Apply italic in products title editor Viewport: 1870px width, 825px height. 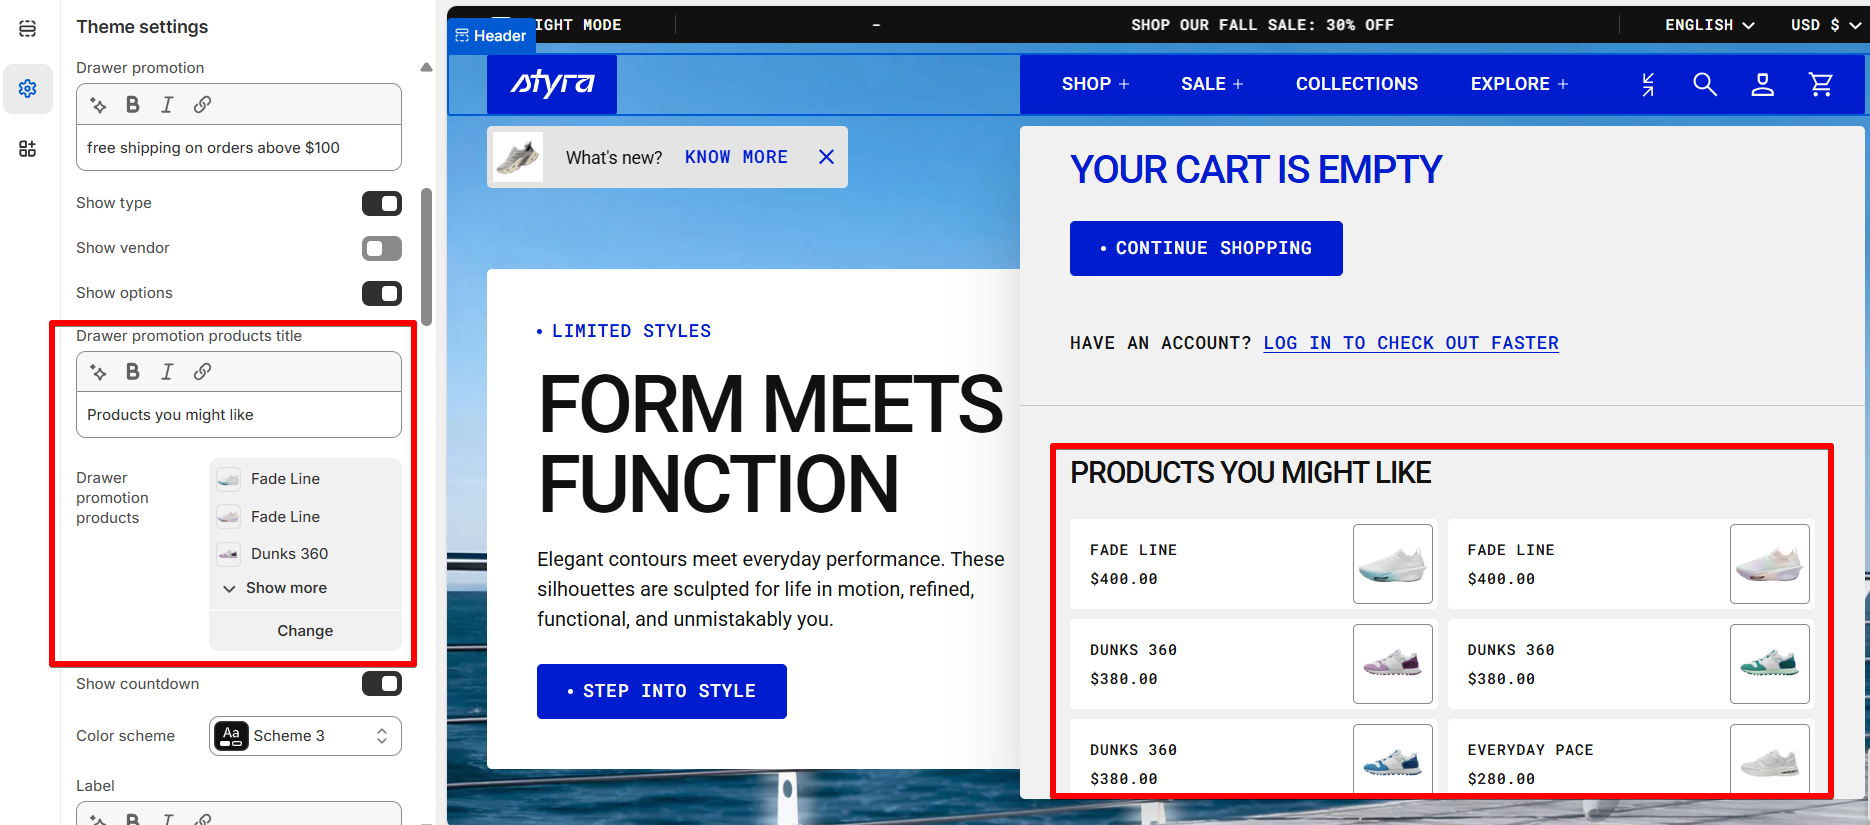167,372
